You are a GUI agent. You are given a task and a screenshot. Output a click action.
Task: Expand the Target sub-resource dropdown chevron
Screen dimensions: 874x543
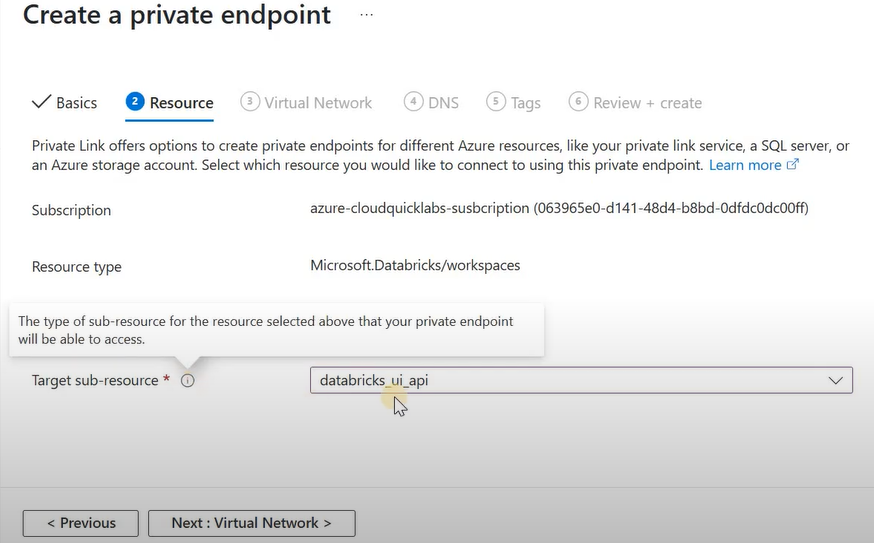click(836, 381)
